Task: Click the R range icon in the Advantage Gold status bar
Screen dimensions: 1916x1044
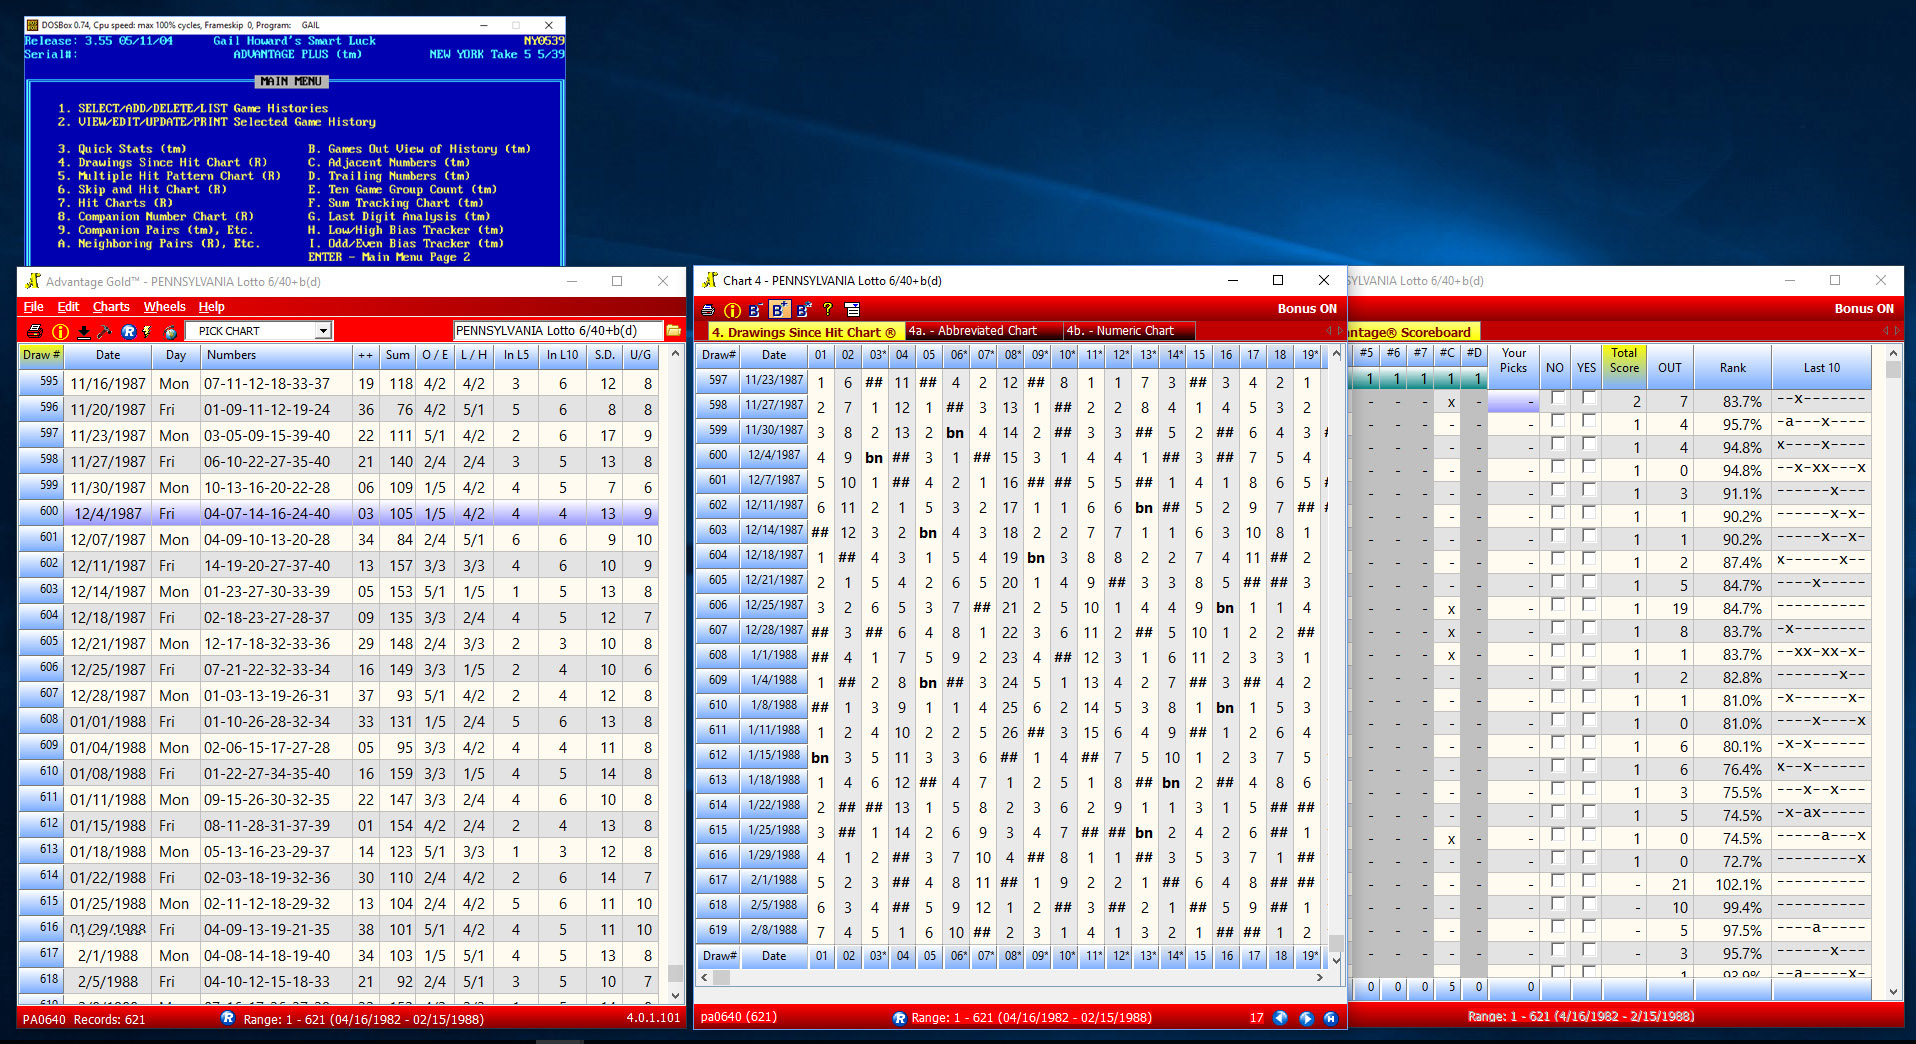Action: coord(228,1018)
